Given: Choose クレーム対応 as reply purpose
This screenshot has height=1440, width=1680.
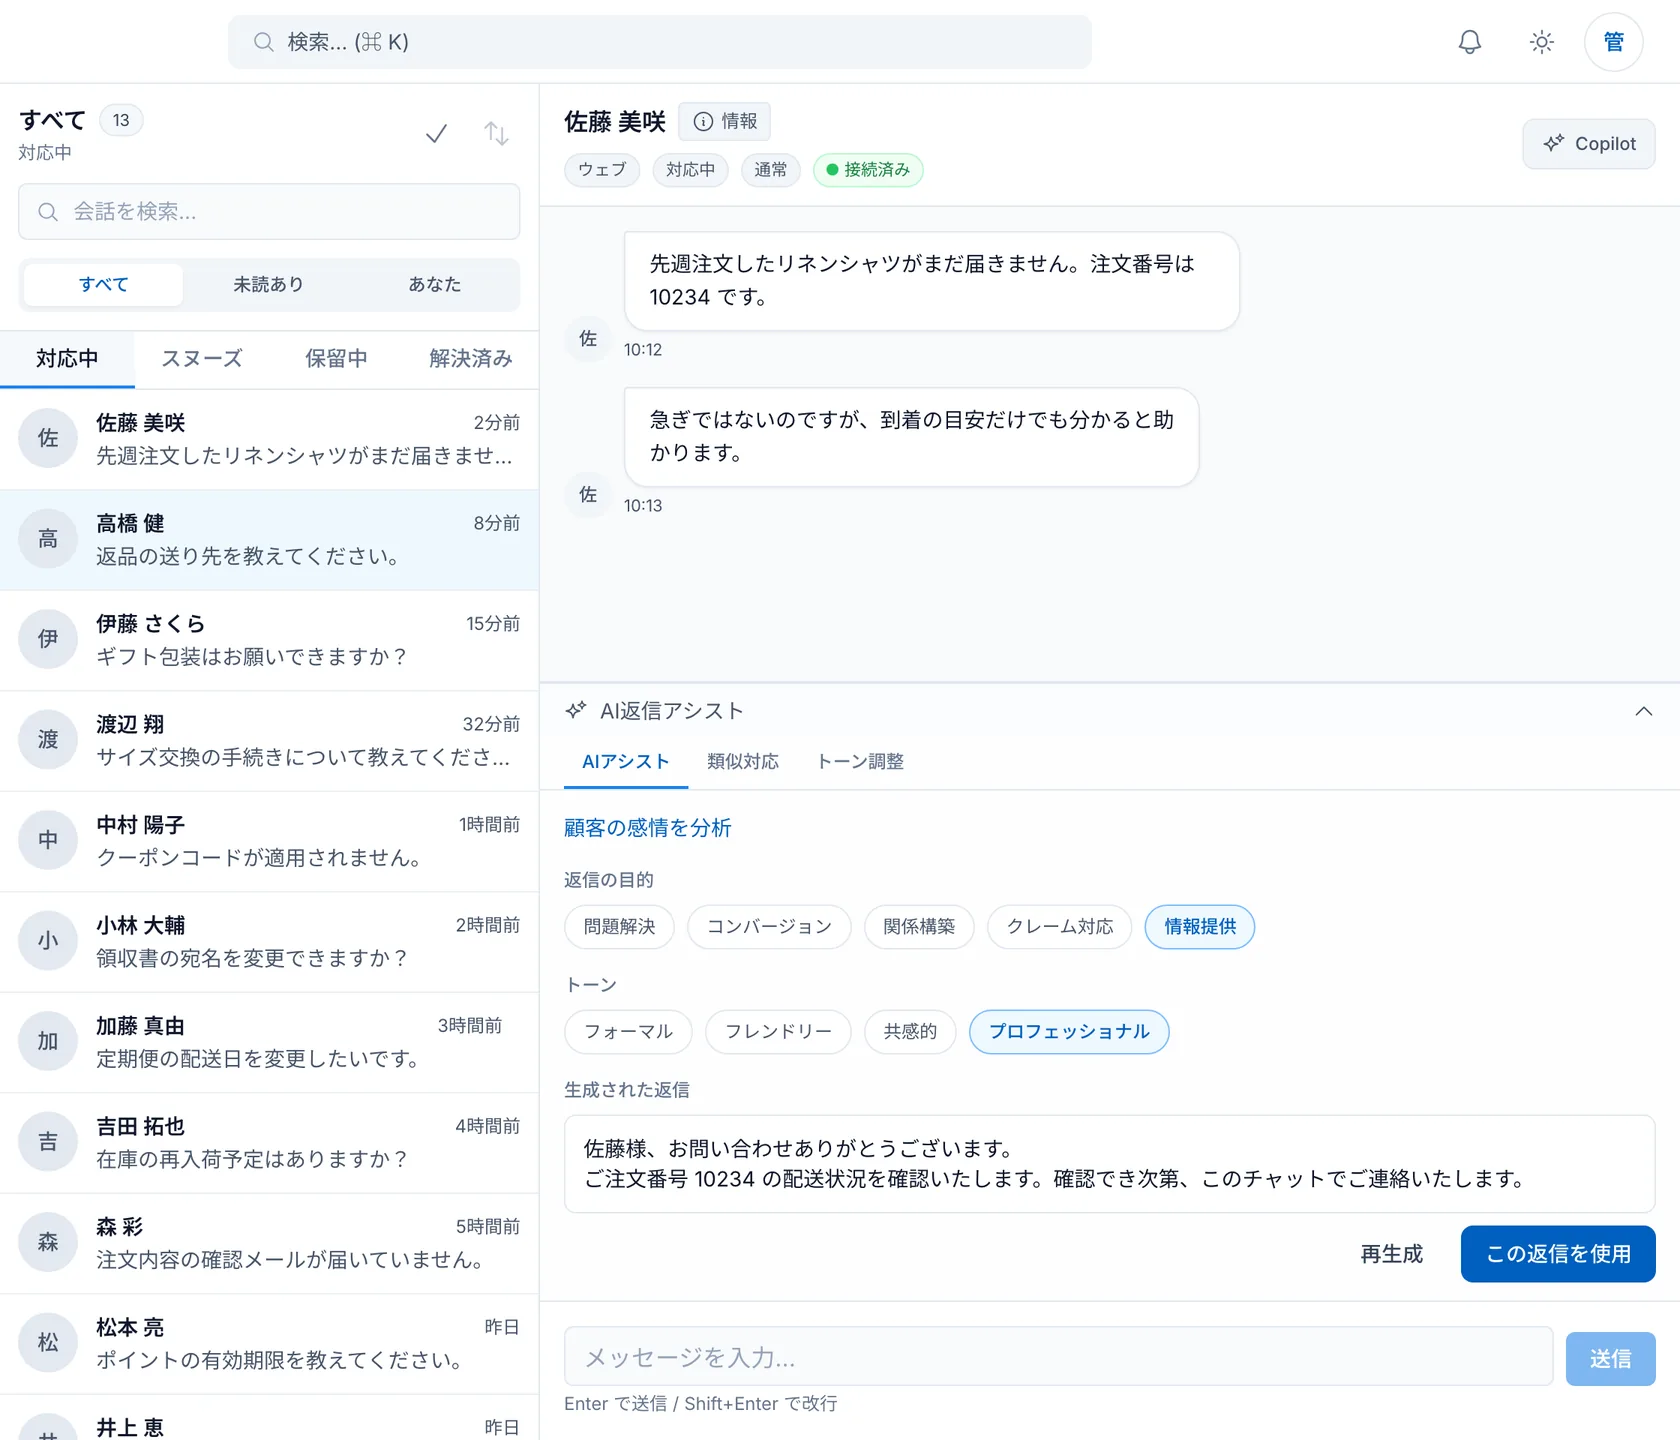Looking at the screenshot, I should [1059, 927].
